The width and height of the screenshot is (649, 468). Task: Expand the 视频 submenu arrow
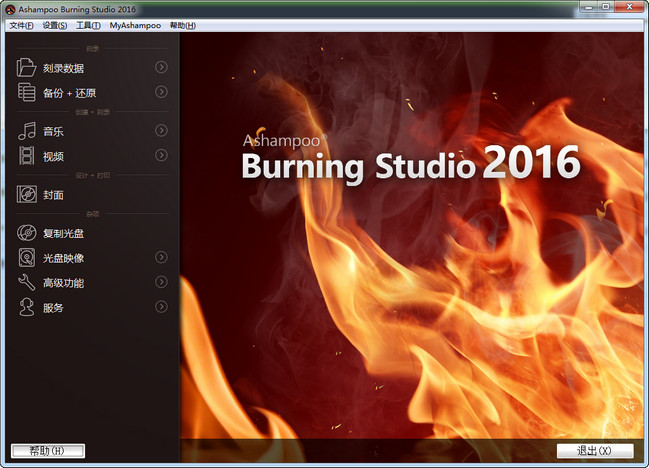point(161,155)
